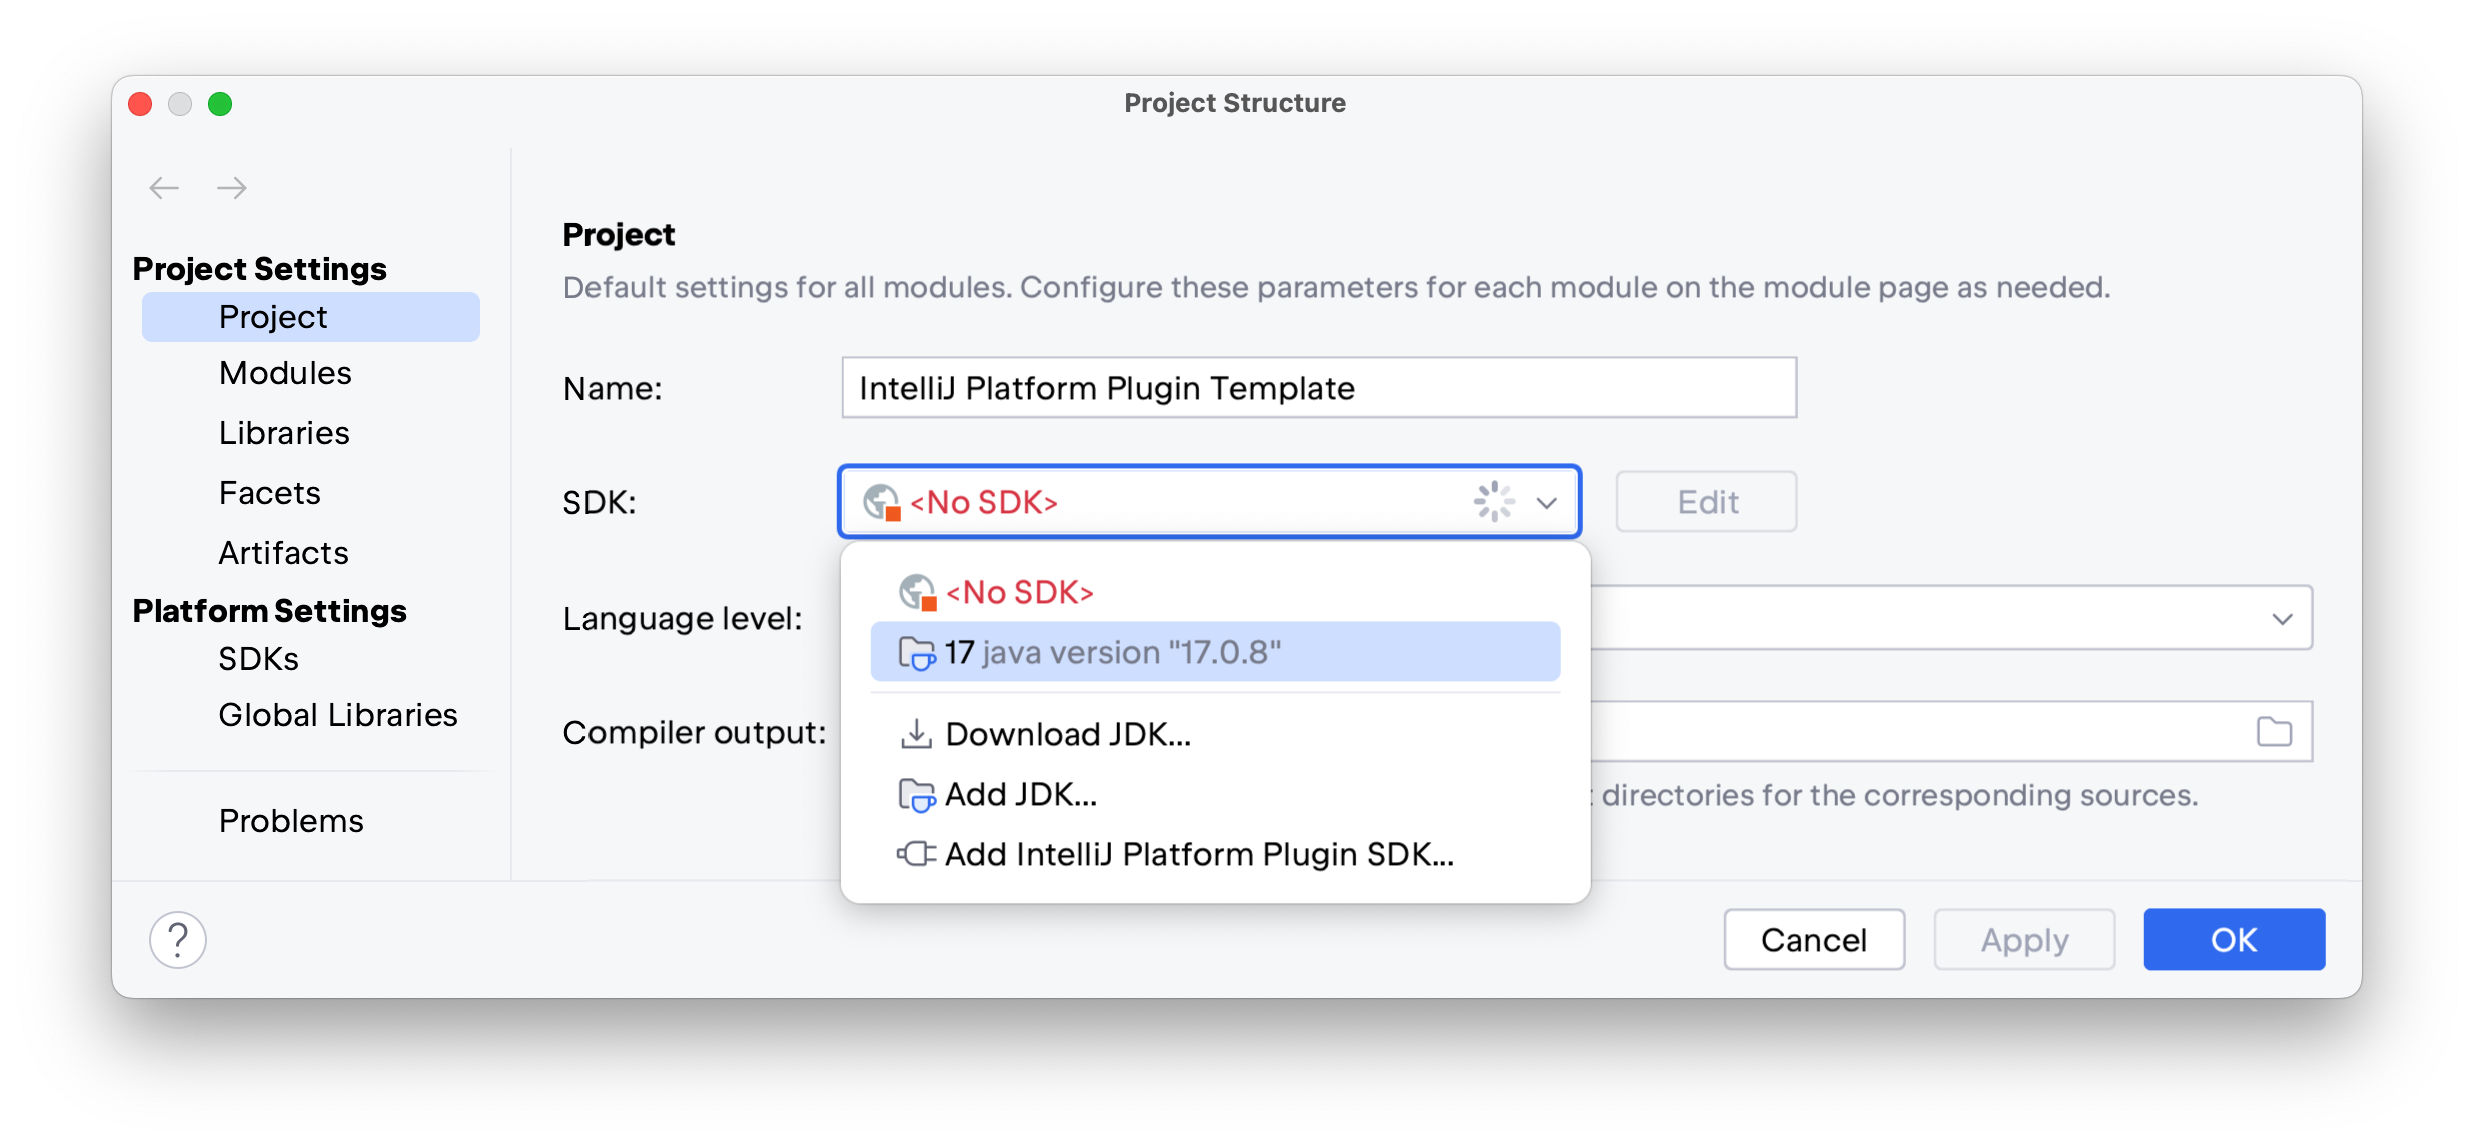Switch to the Problems section
This screenshot has height=1146, width=2474.
290,820
